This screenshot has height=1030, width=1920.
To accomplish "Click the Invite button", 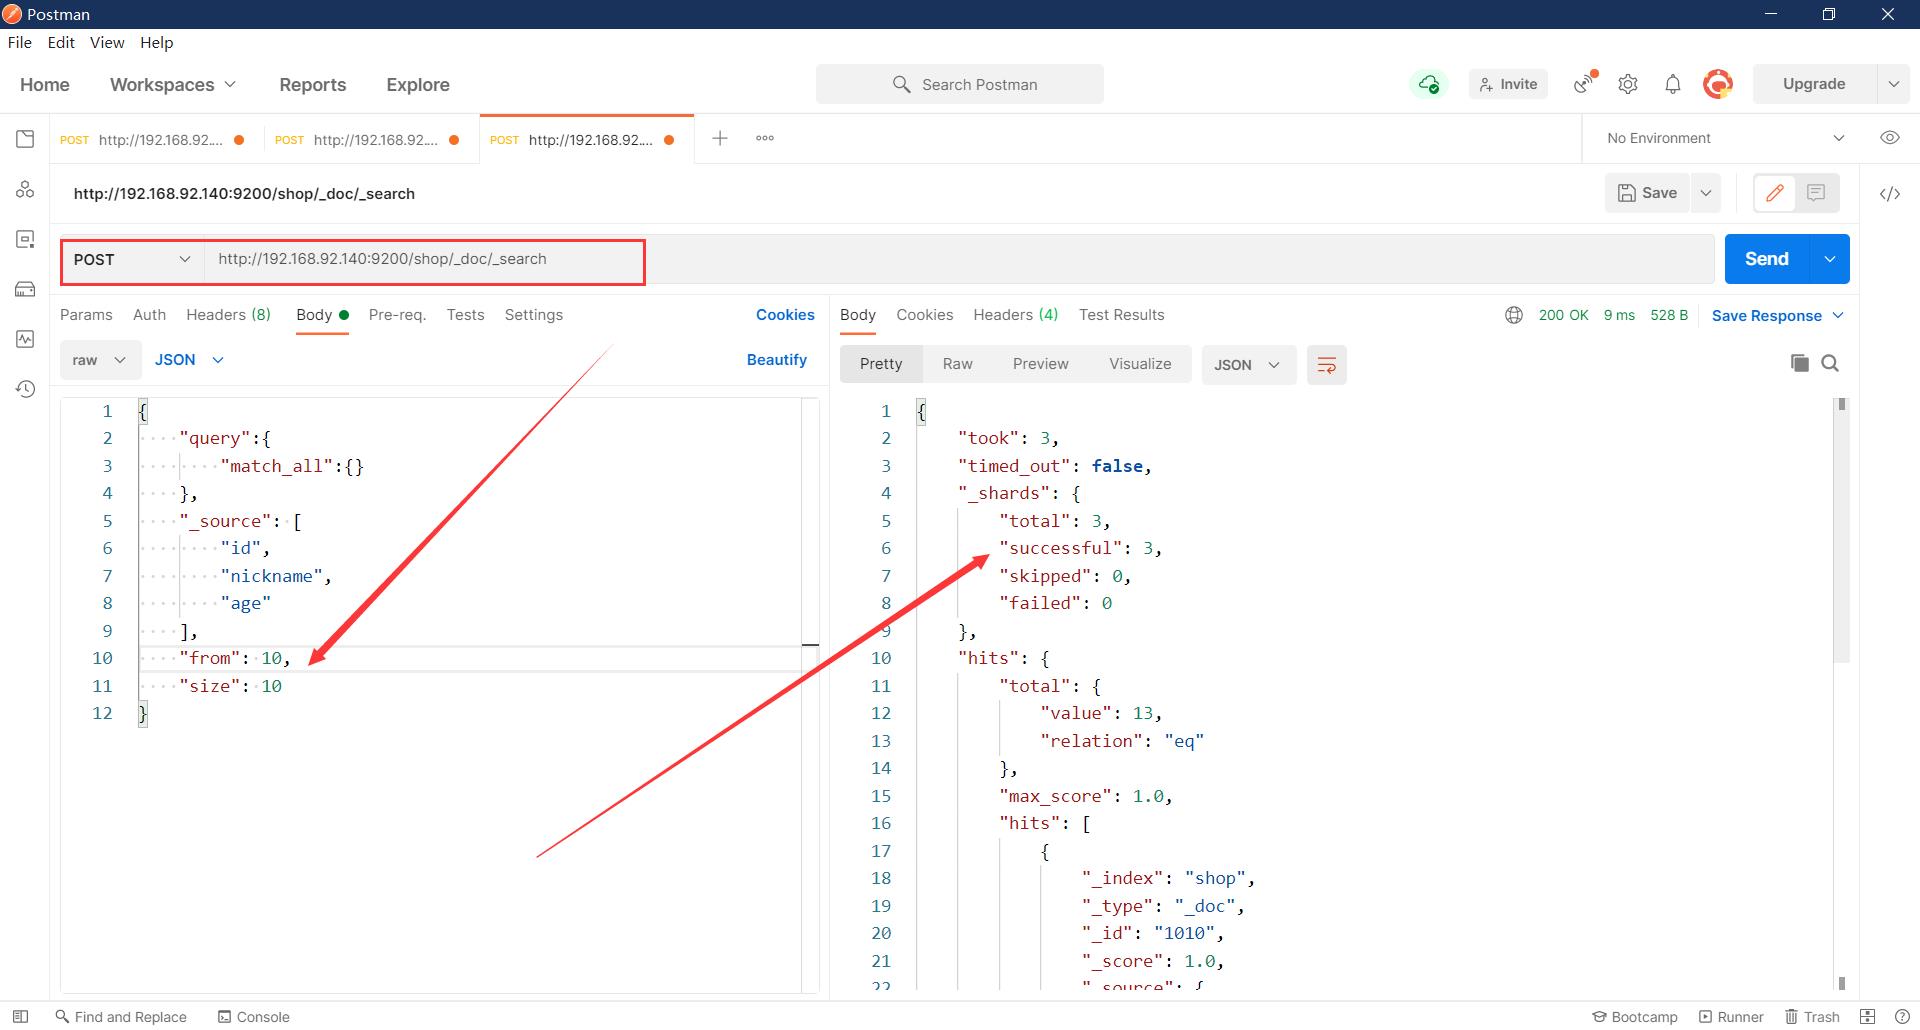I will (x=1508, y=84).
